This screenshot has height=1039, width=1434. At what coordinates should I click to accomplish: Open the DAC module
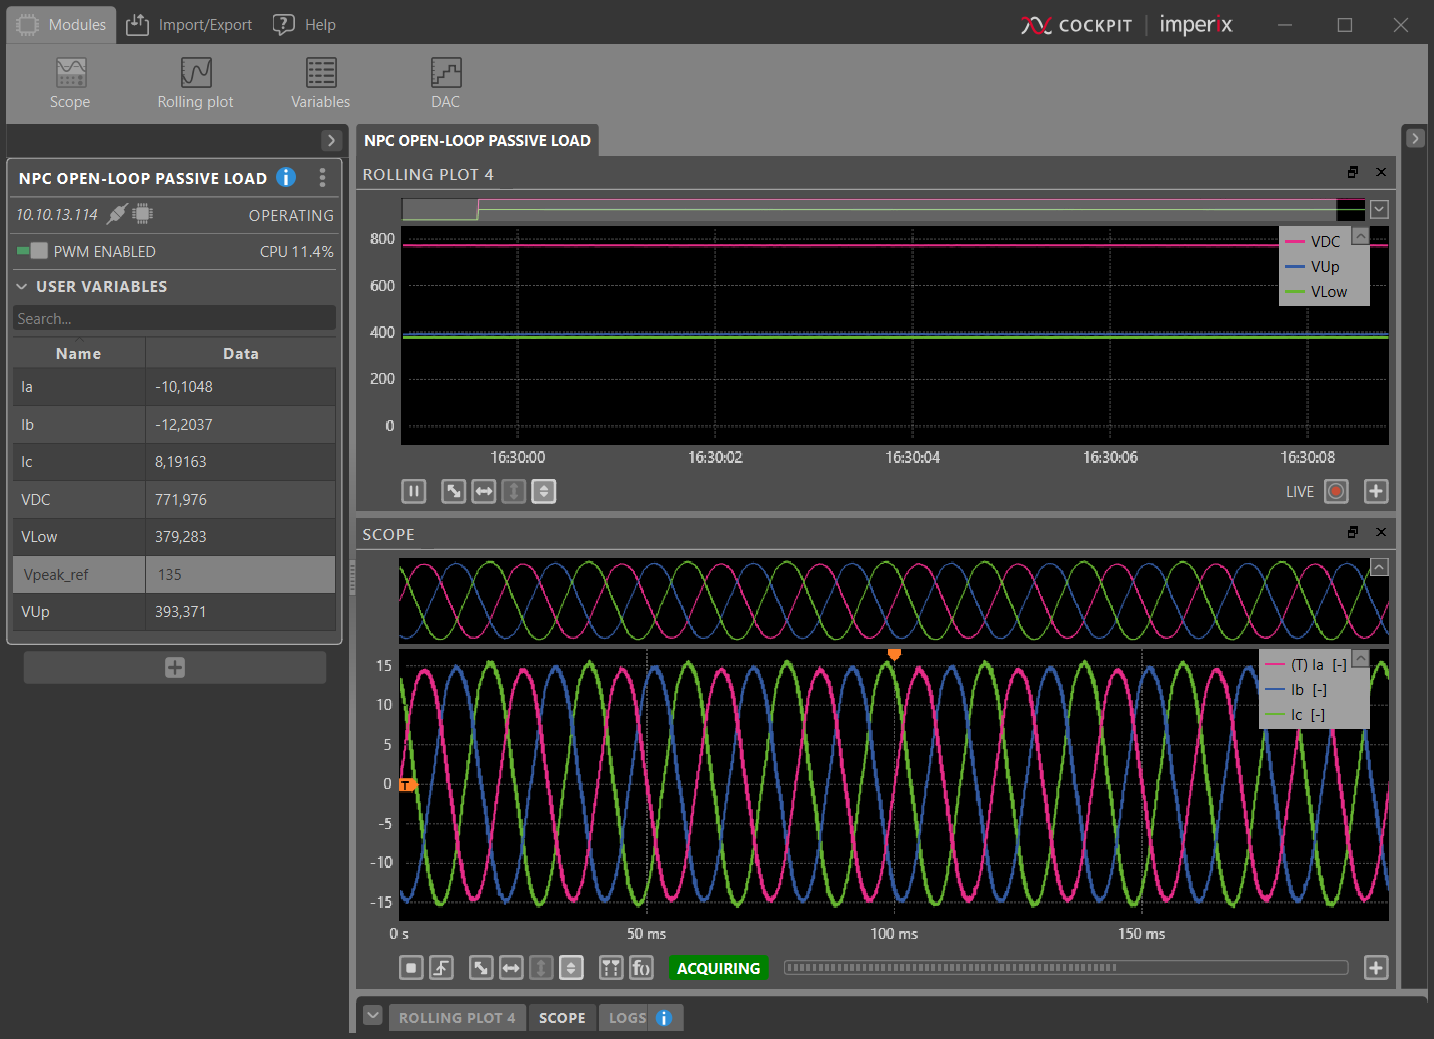click(445, 82)
